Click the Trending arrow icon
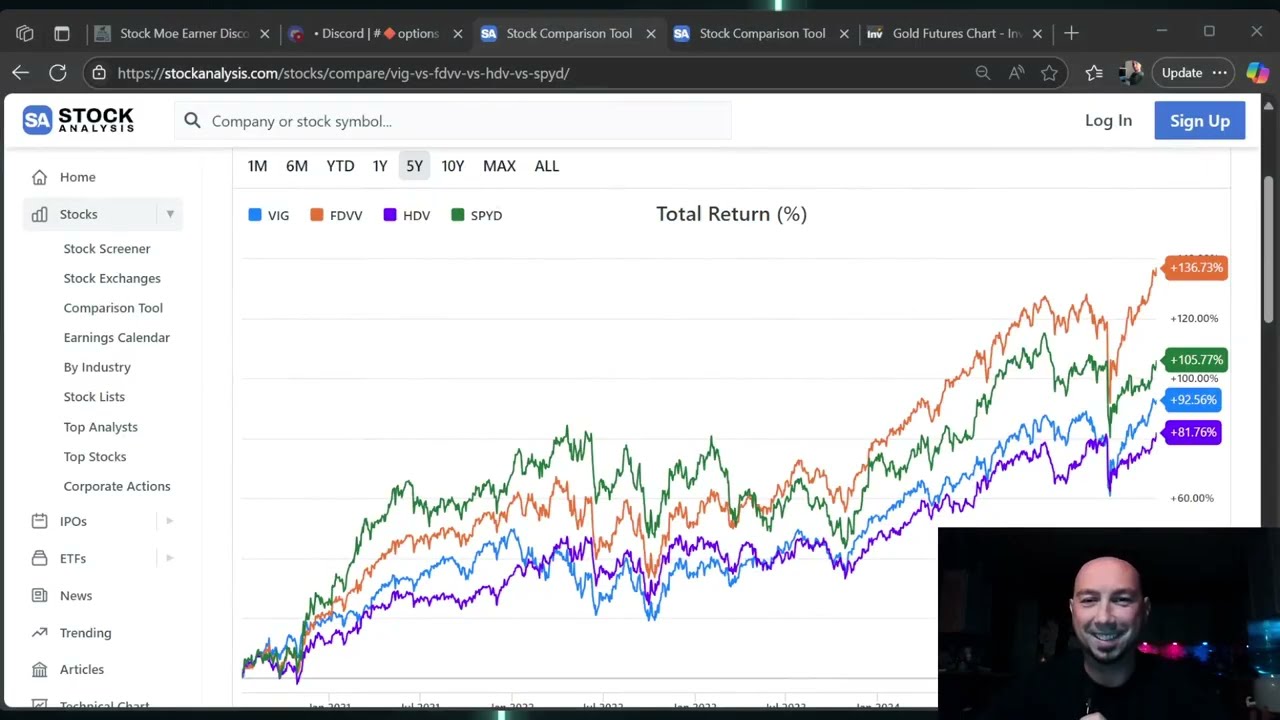The width and height of the screenshot is (1280, 720). [39, 632]
